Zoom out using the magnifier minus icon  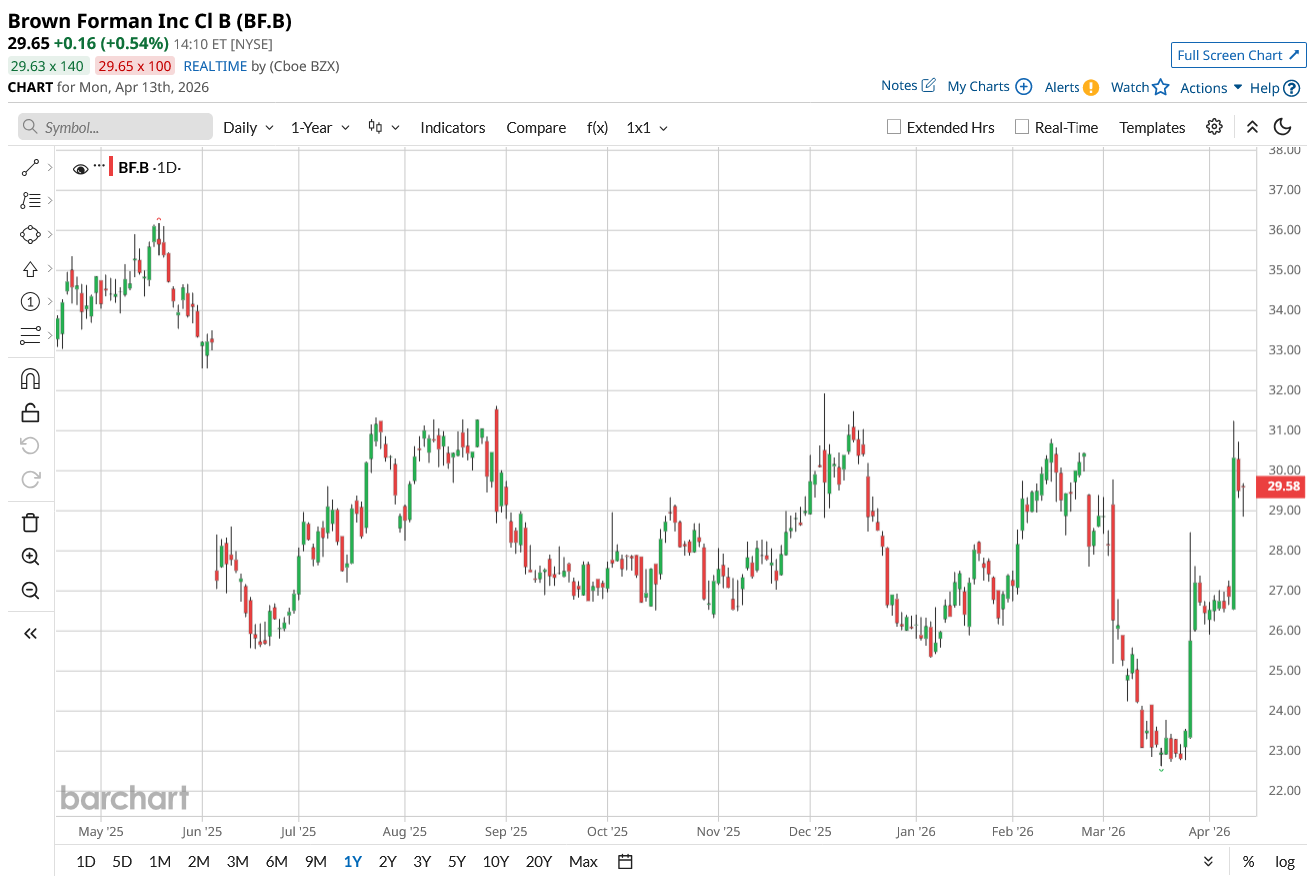[x=30, y=591]
